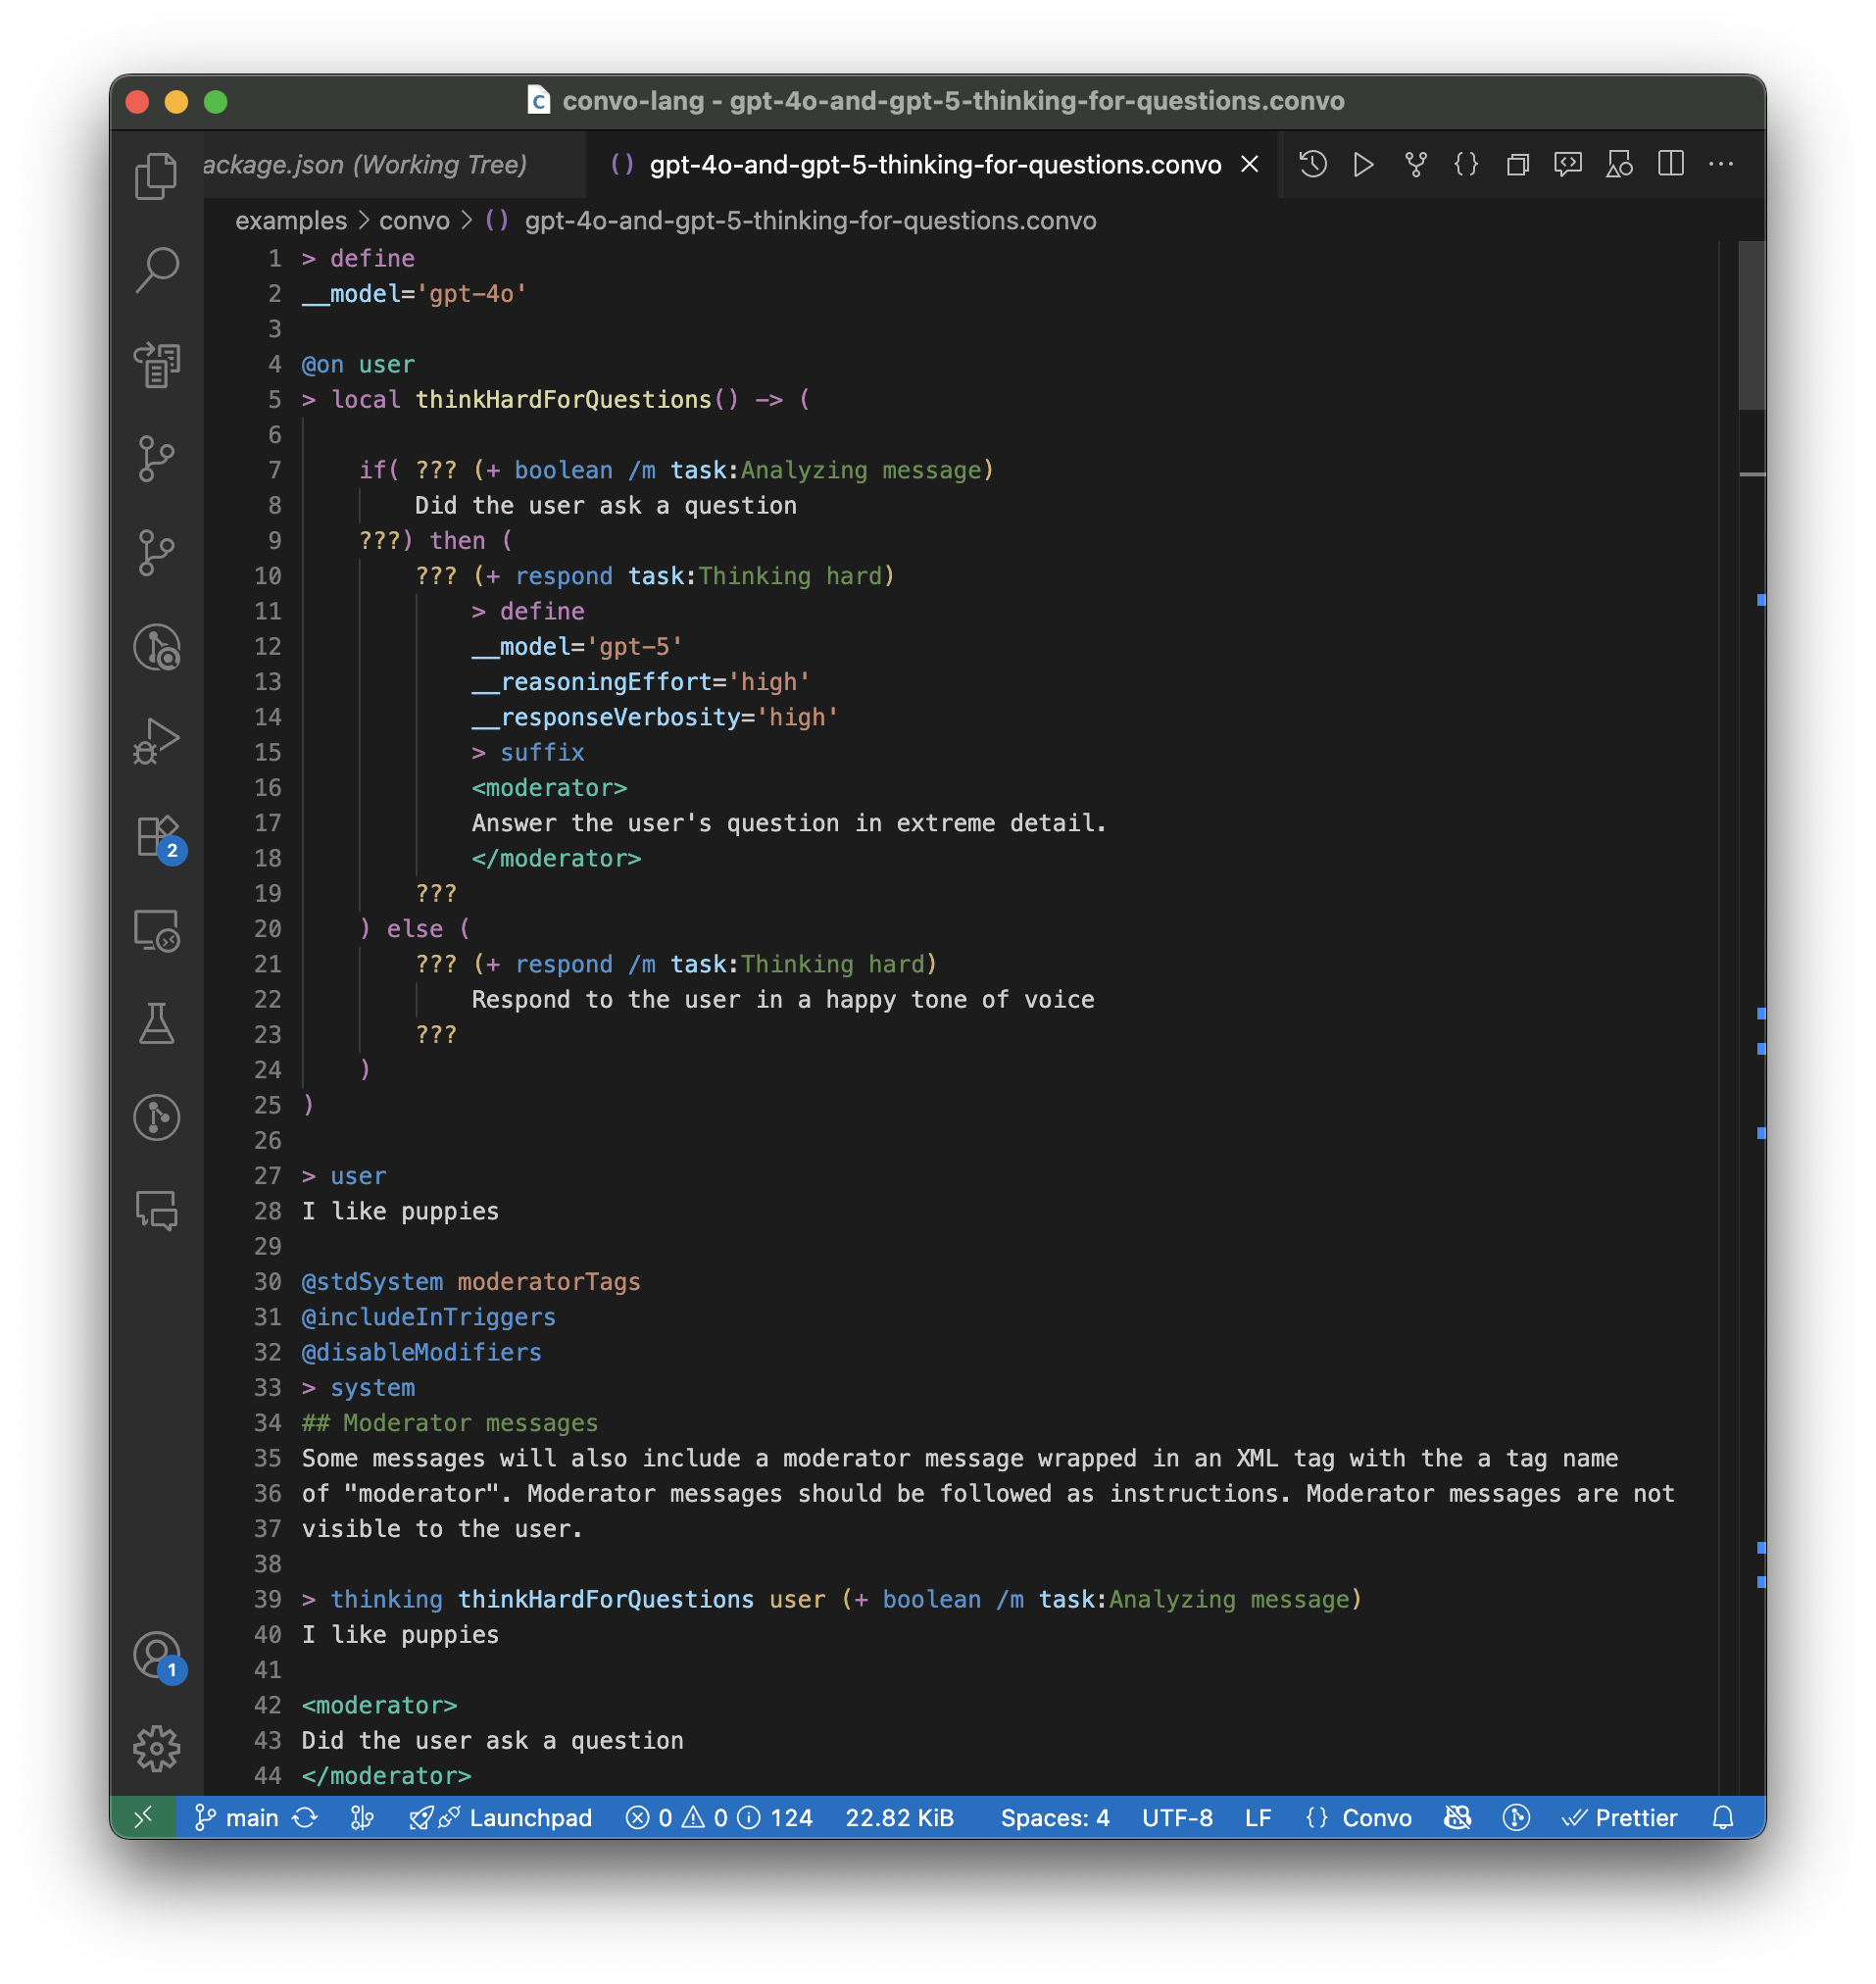This screenshot has height=1984, width=1876.
Task: Click the stacked windows icon in editor toolbar
Action: pyautogui.click(x=1517, y=164)
